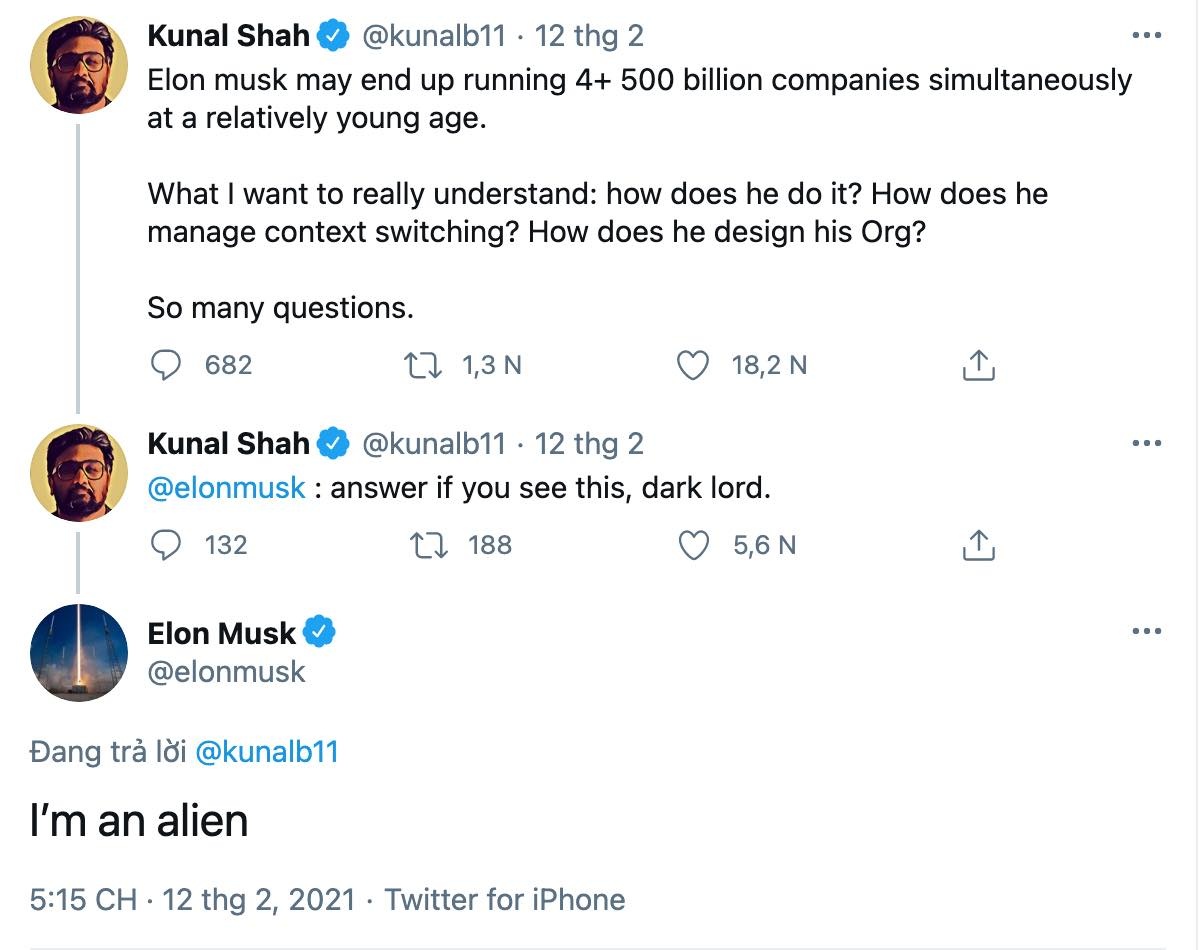Open the share icon on the second tweet
This screenshot has width=1200, height=950.
click(979, 545)
